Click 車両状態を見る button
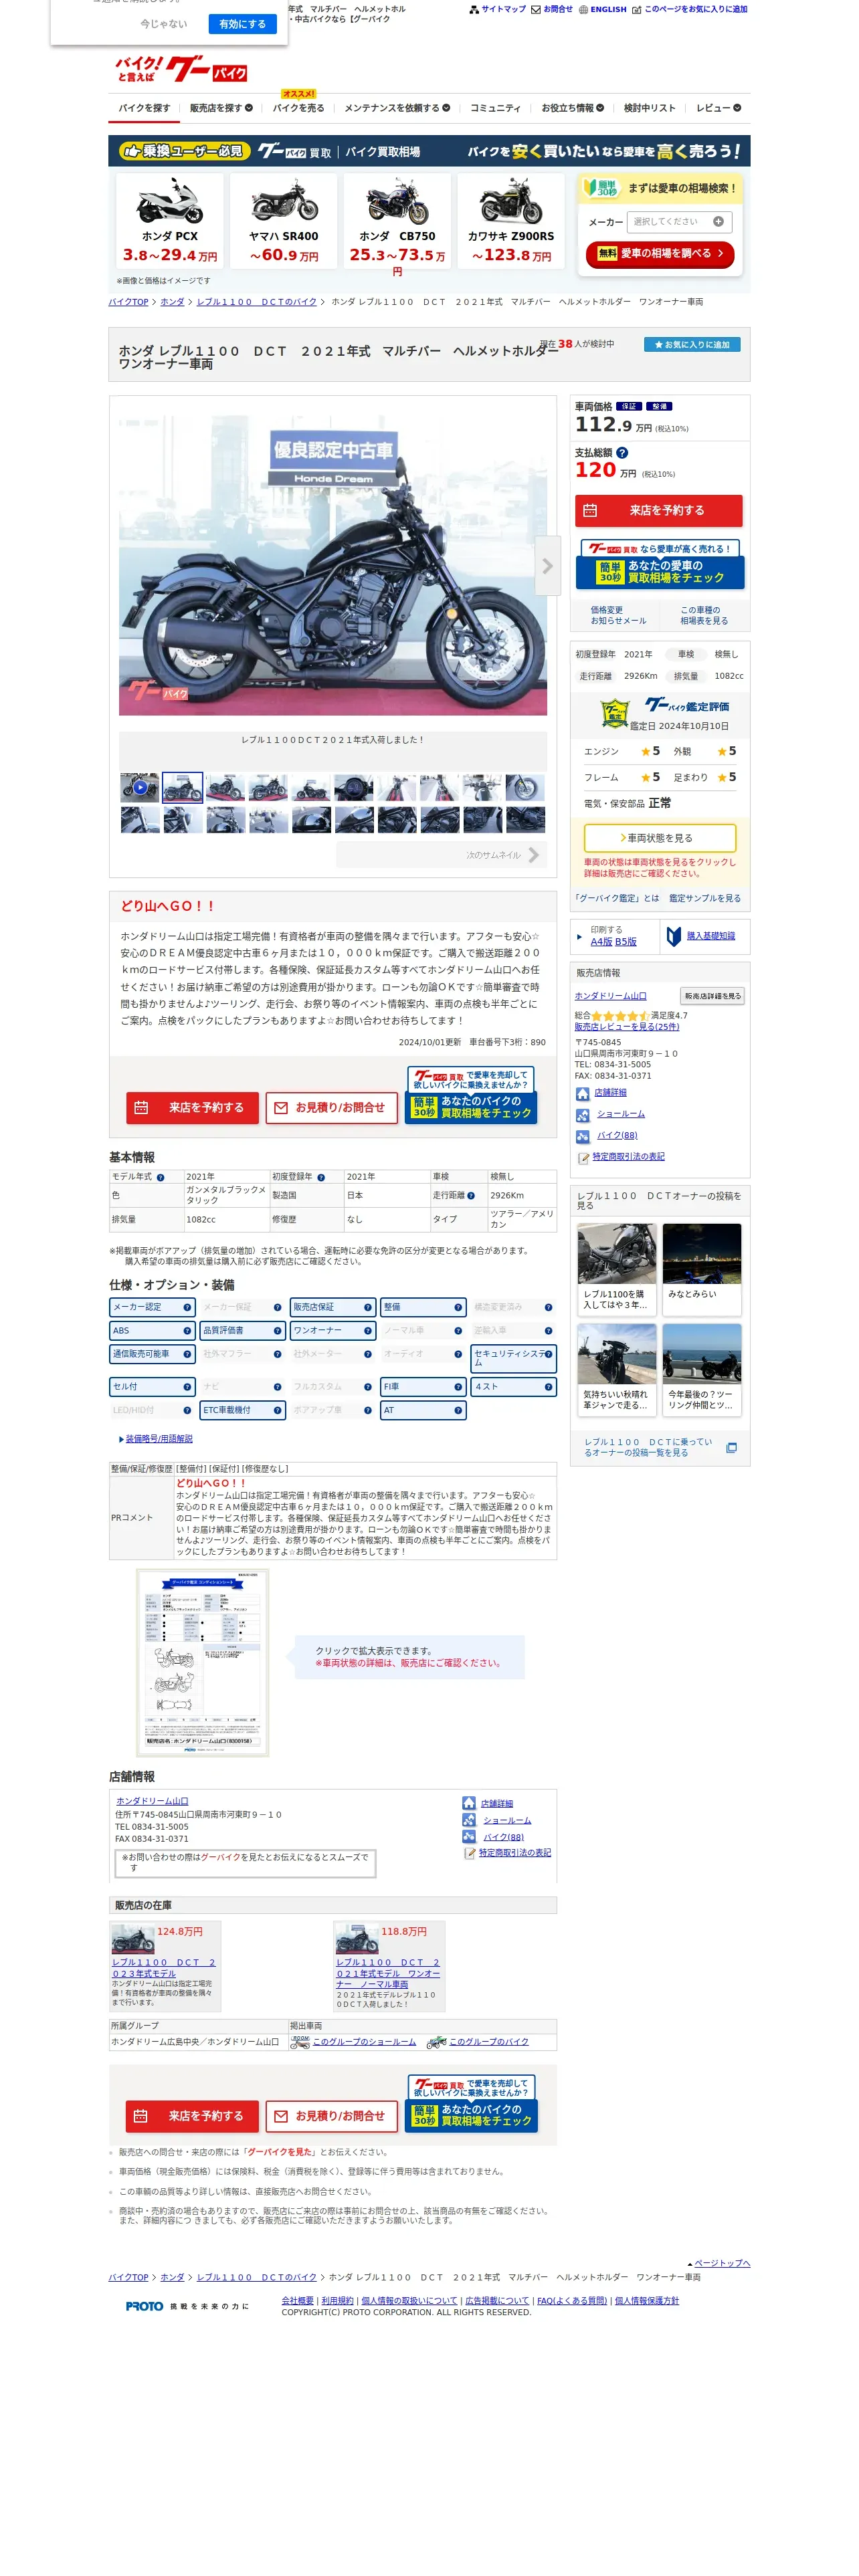The height and width of the screenshot is (2576, 859). click(x=660, y=838)
